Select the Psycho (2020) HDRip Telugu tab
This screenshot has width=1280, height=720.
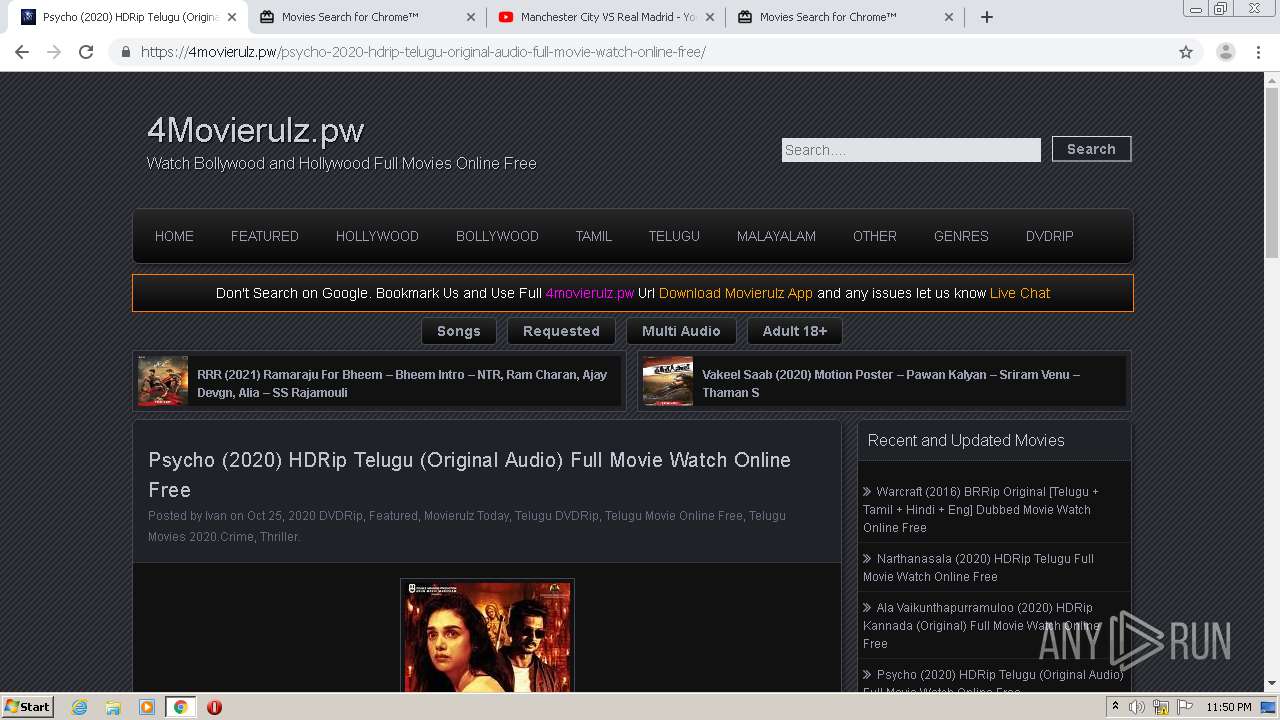(x=130, y=17)
